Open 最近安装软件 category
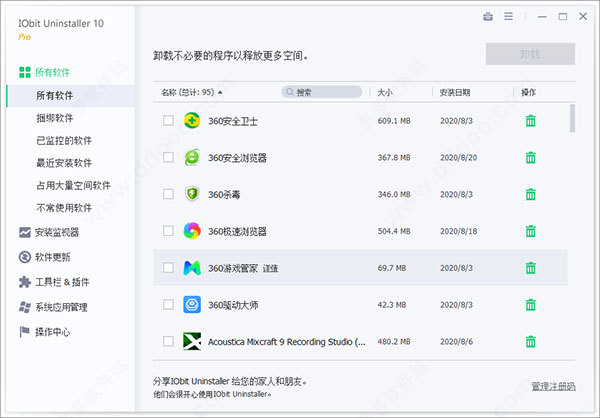600x418 pixels. [x=64, y=163]
